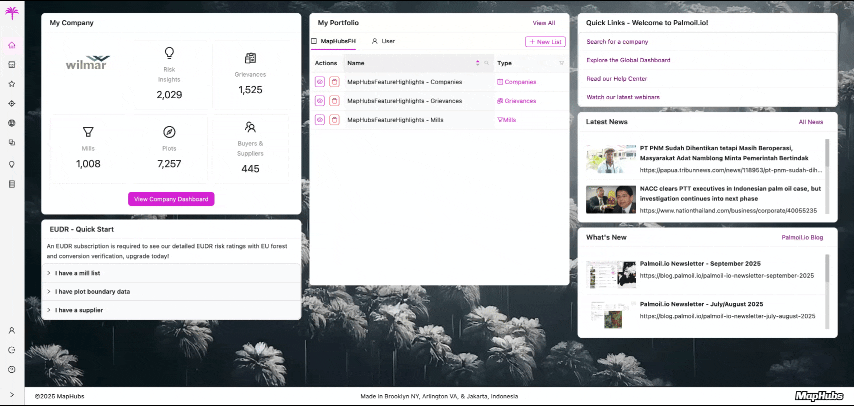Click the Wilmar company logo
The image size is (854, 406).
[88, 62]
